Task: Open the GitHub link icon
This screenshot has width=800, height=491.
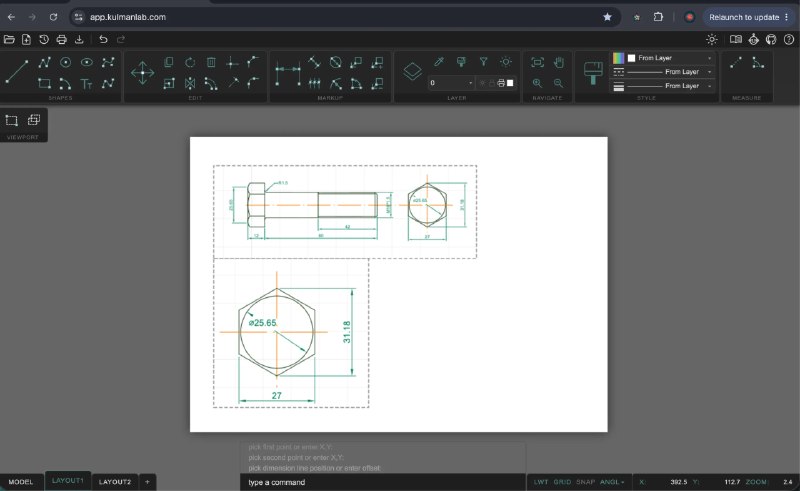Action: click(x=771, y=39)
